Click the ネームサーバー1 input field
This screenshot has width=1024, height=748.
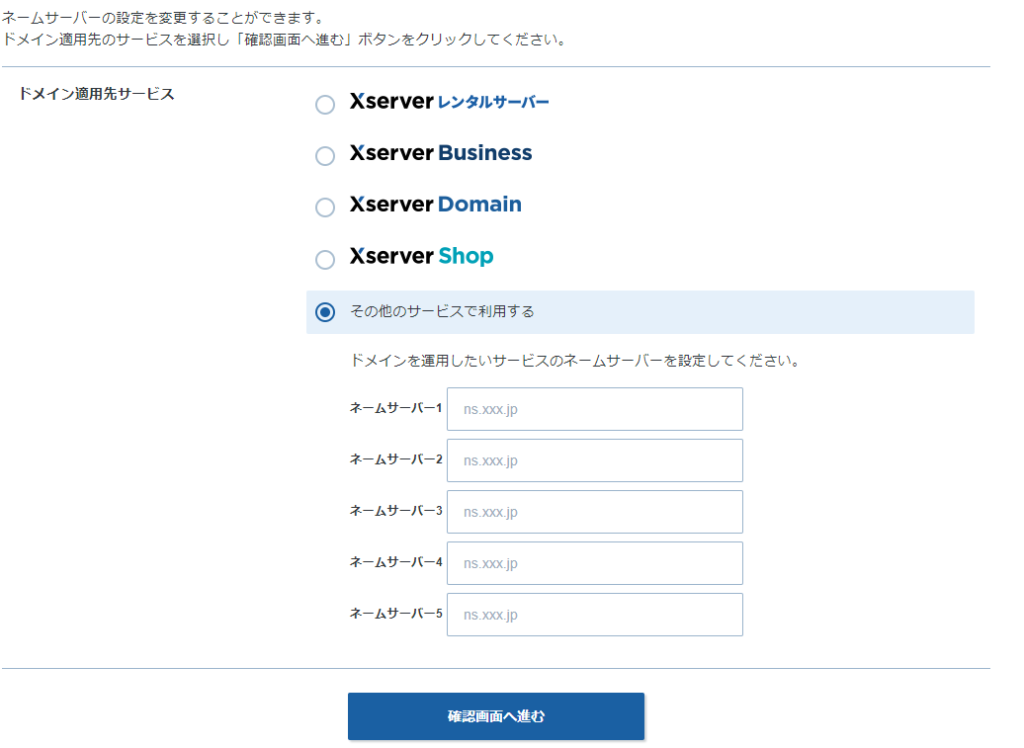click(594, 409)
